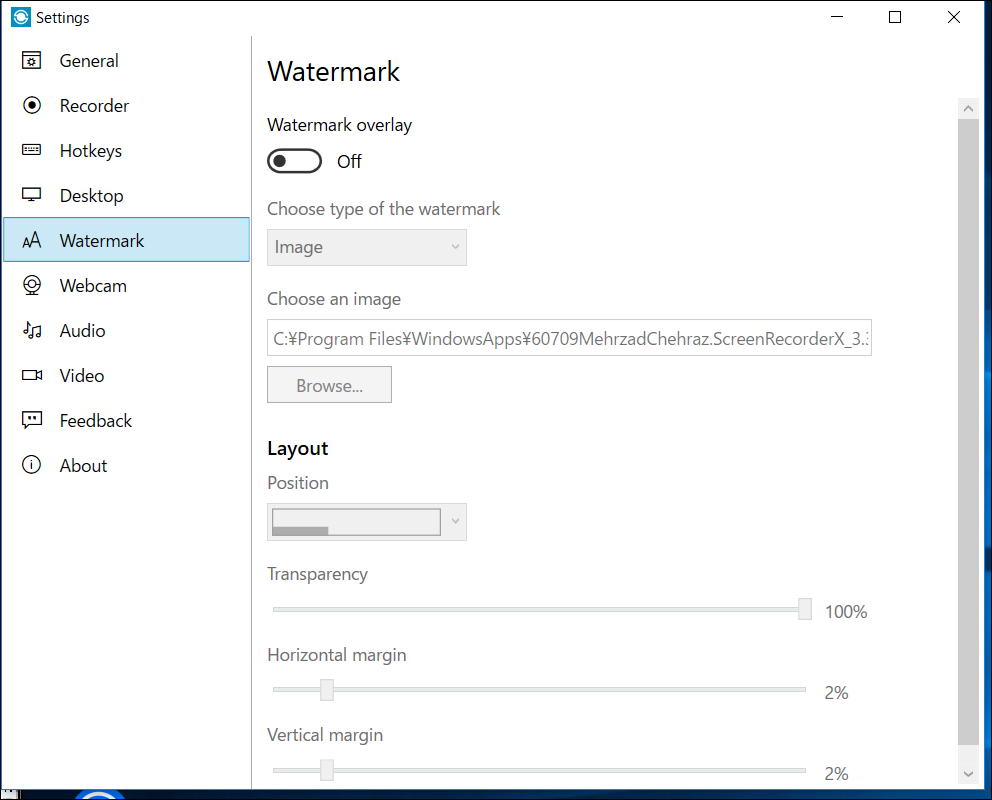Viewport: 992px width, 800px height.
Task: Open the General settings icon
Action: 30,60
